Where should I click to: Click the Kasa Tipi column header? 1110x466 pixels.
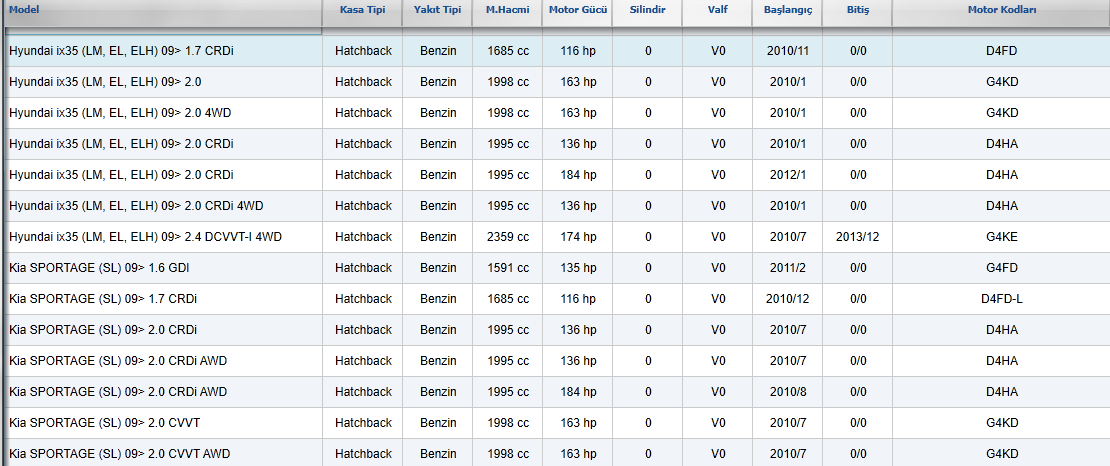point(362,11)
